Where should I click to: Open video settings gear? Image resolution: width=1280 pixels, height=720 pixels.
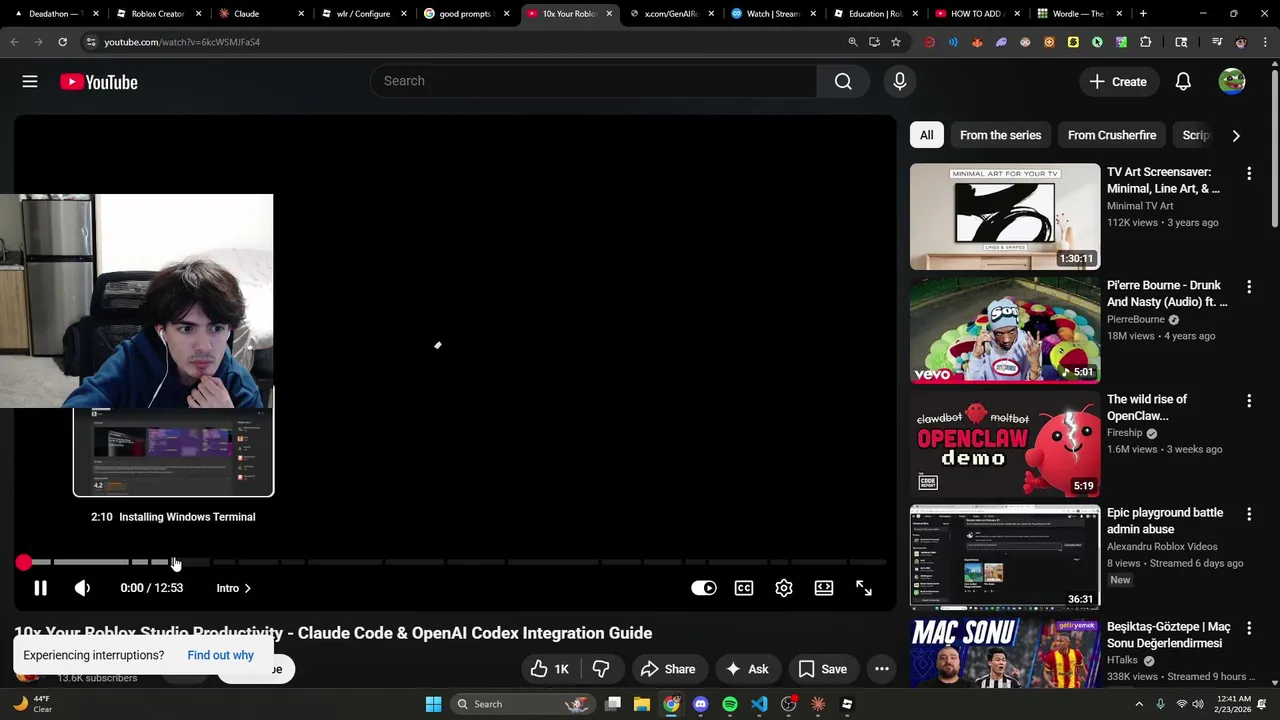tap(784, 588)
